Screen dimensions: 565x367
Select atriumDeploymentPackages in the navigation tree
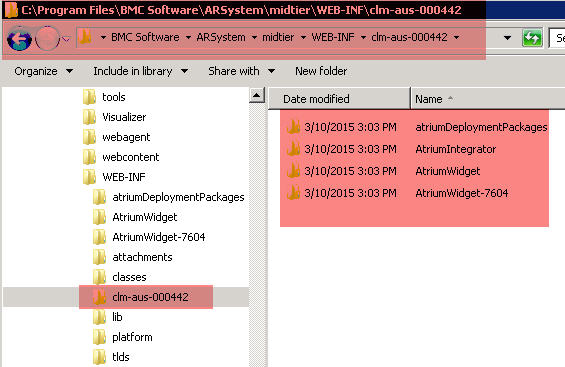(x=178, y=197)
